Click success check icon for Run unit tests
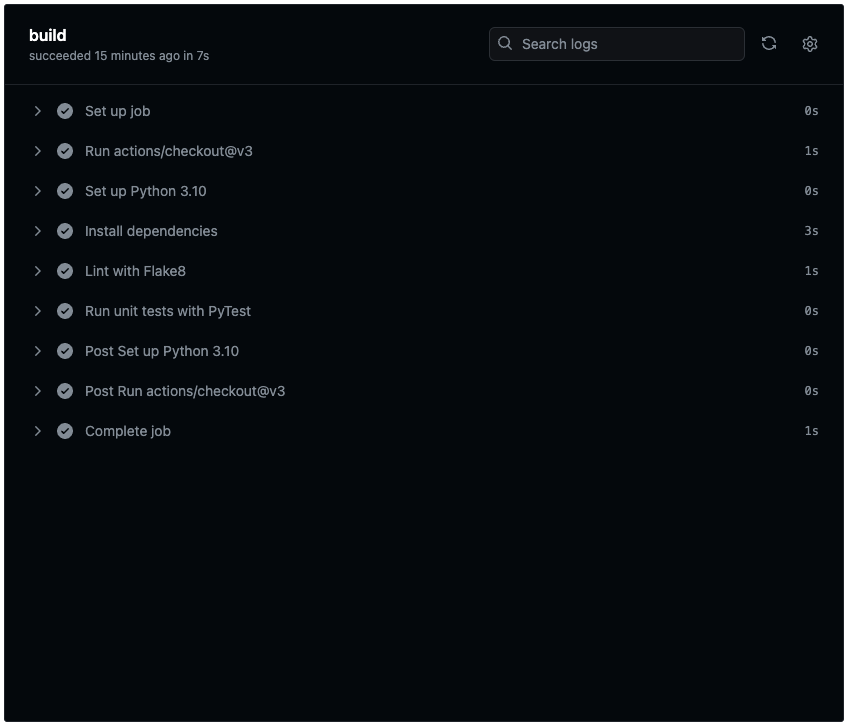This screenshot has width=848, height=726. (65, 311)
